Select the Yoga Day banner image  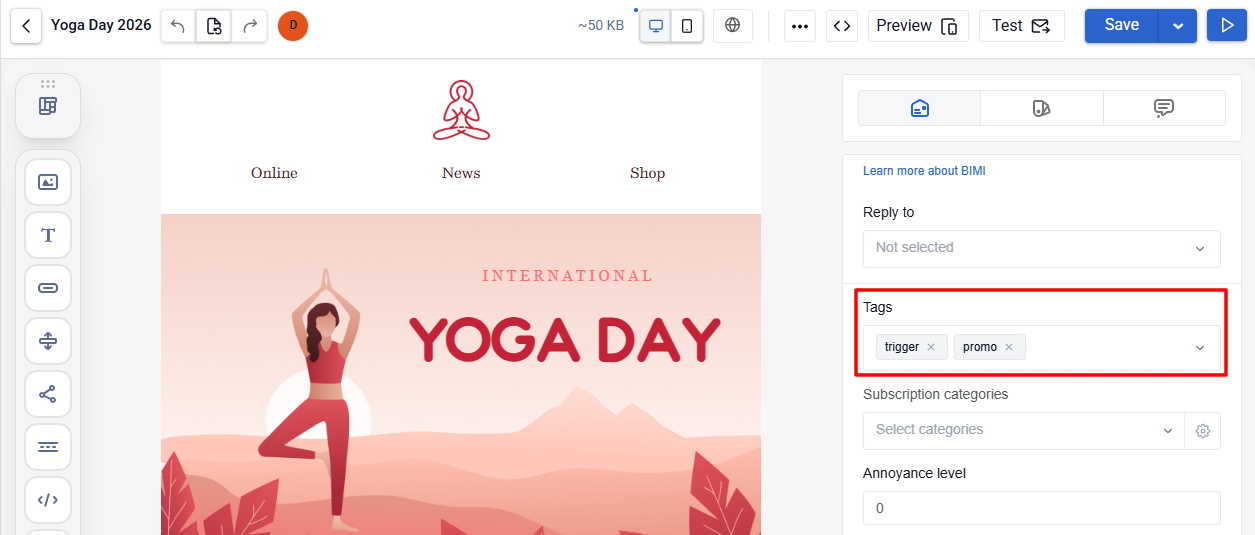(x=461, y=374)
